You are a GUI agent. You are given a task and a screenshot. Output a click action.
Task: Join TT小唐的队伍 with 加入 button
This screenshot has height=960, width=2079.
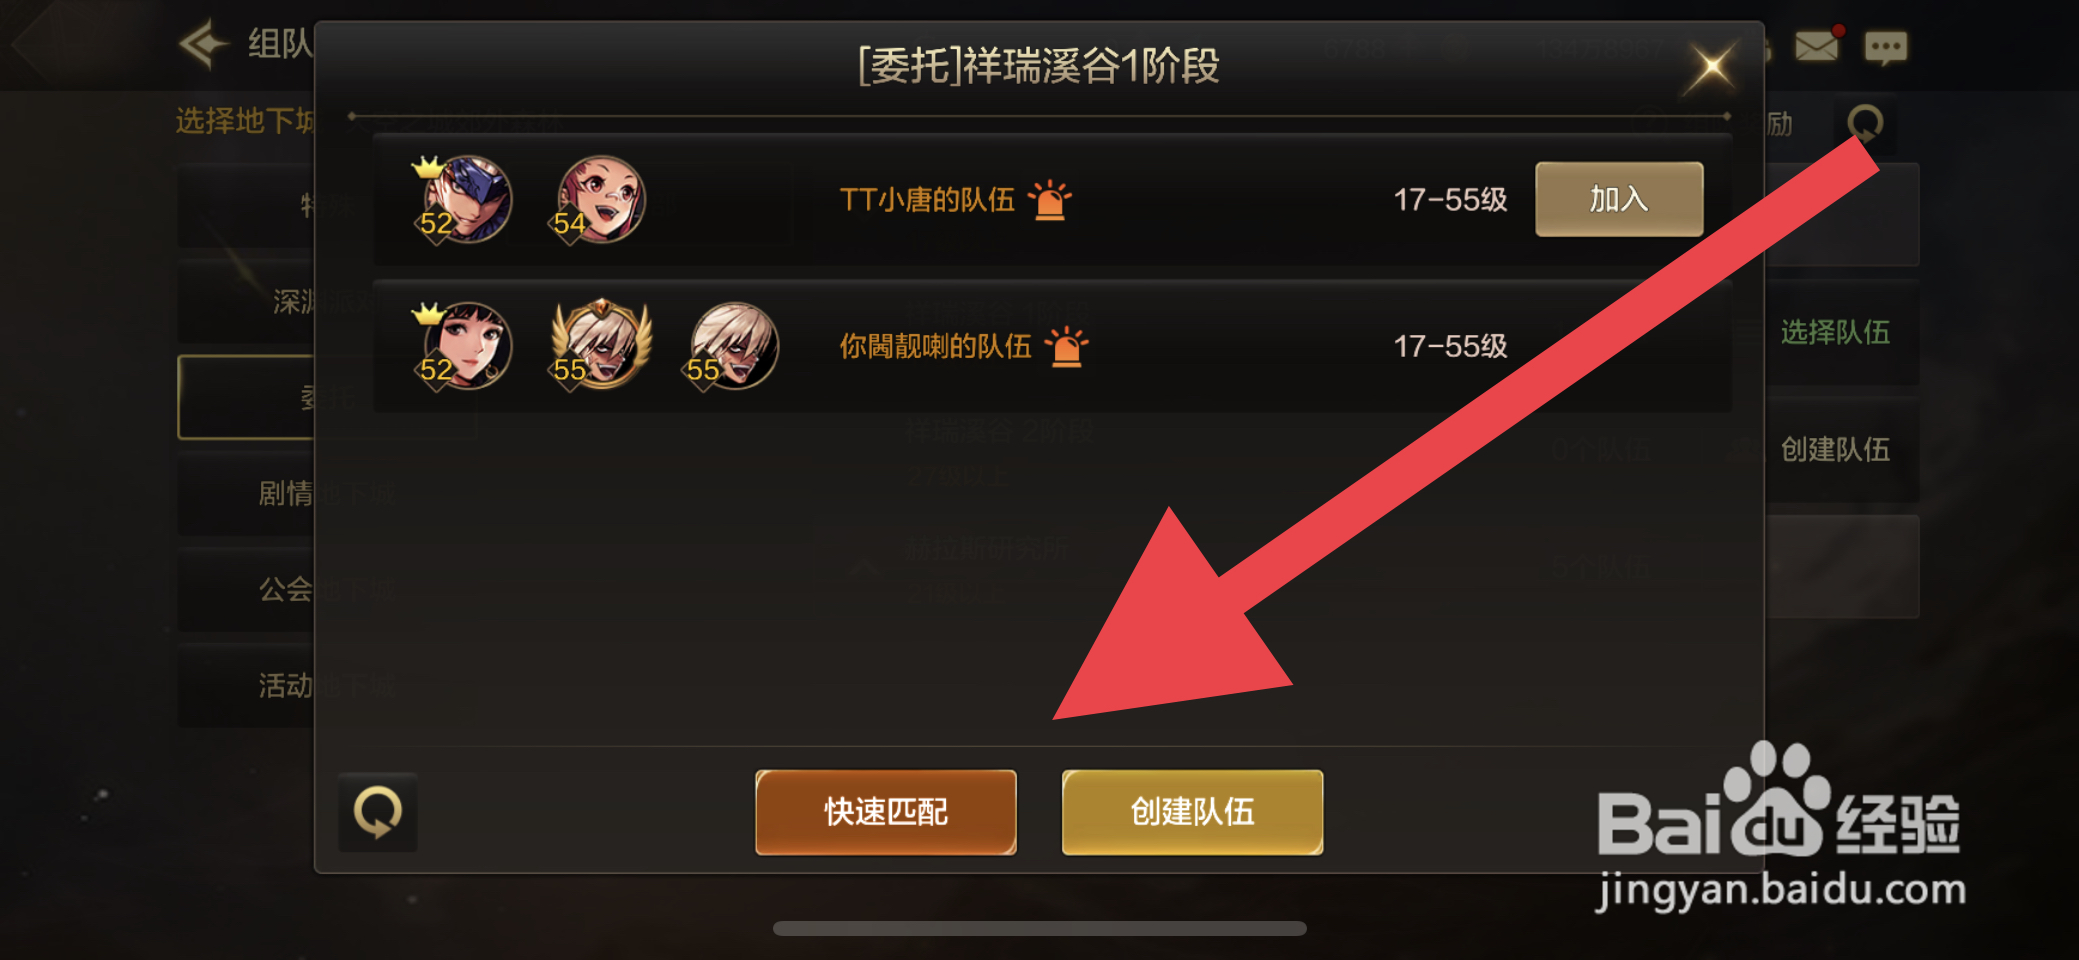[1619, 199]
